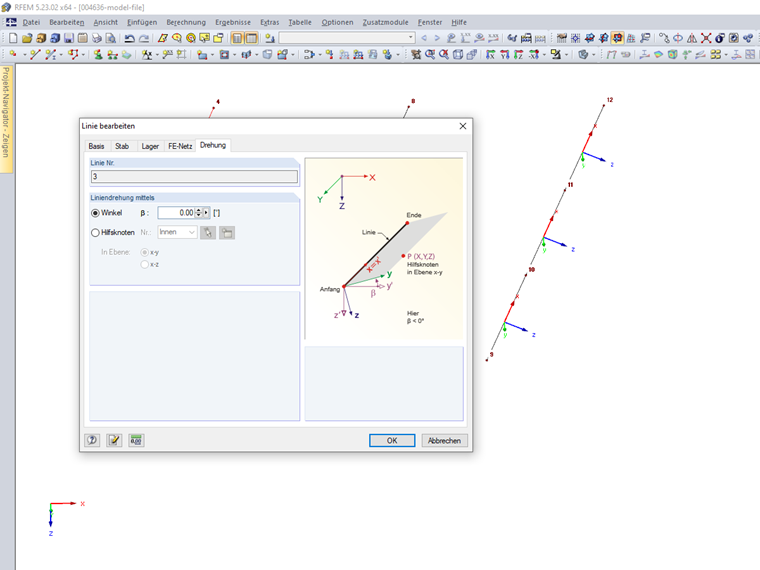The width and height of the screenshot is (760, 570).
Task: Open the Hilfsknoten Nr. 'Innen' dropdown
Action: coord(177,232)
